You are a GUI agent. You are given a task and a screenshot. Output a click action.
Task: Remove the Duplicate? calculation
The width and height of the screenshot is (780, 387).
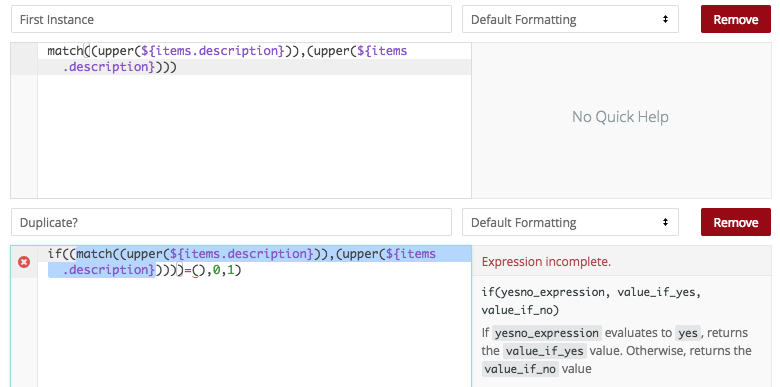[x=736, y=222]
